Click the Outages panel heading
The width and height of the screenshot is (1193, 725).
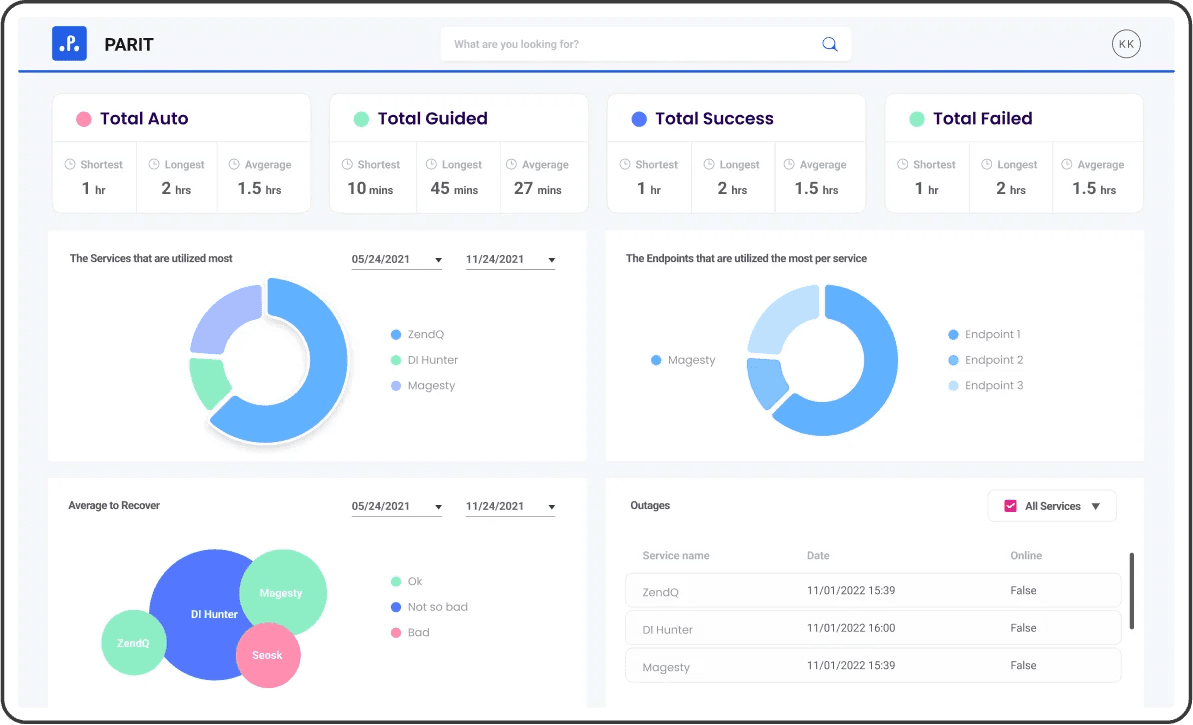[x=650, y=505]
